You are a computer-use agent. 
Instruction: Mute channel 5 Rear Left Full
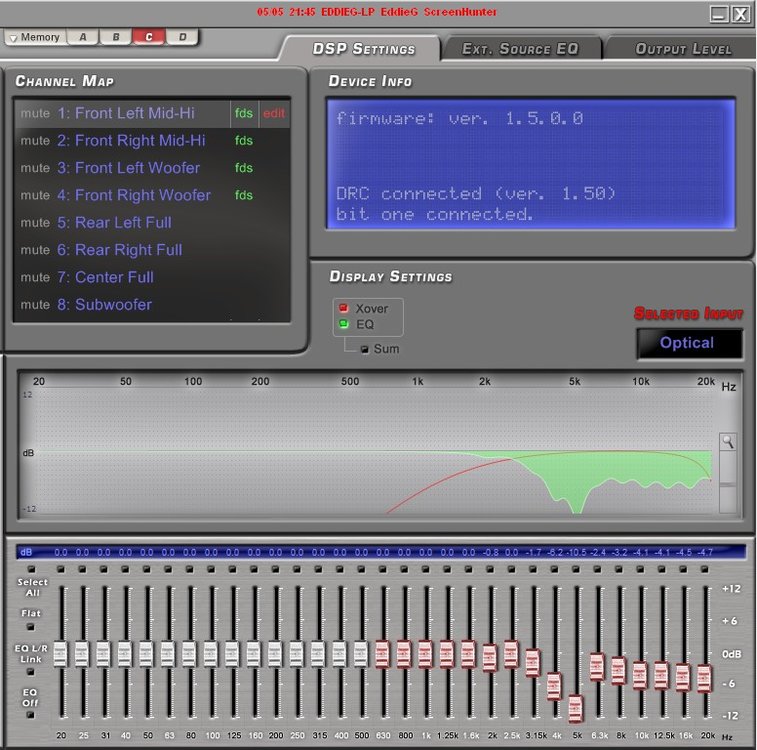[35, 223]
